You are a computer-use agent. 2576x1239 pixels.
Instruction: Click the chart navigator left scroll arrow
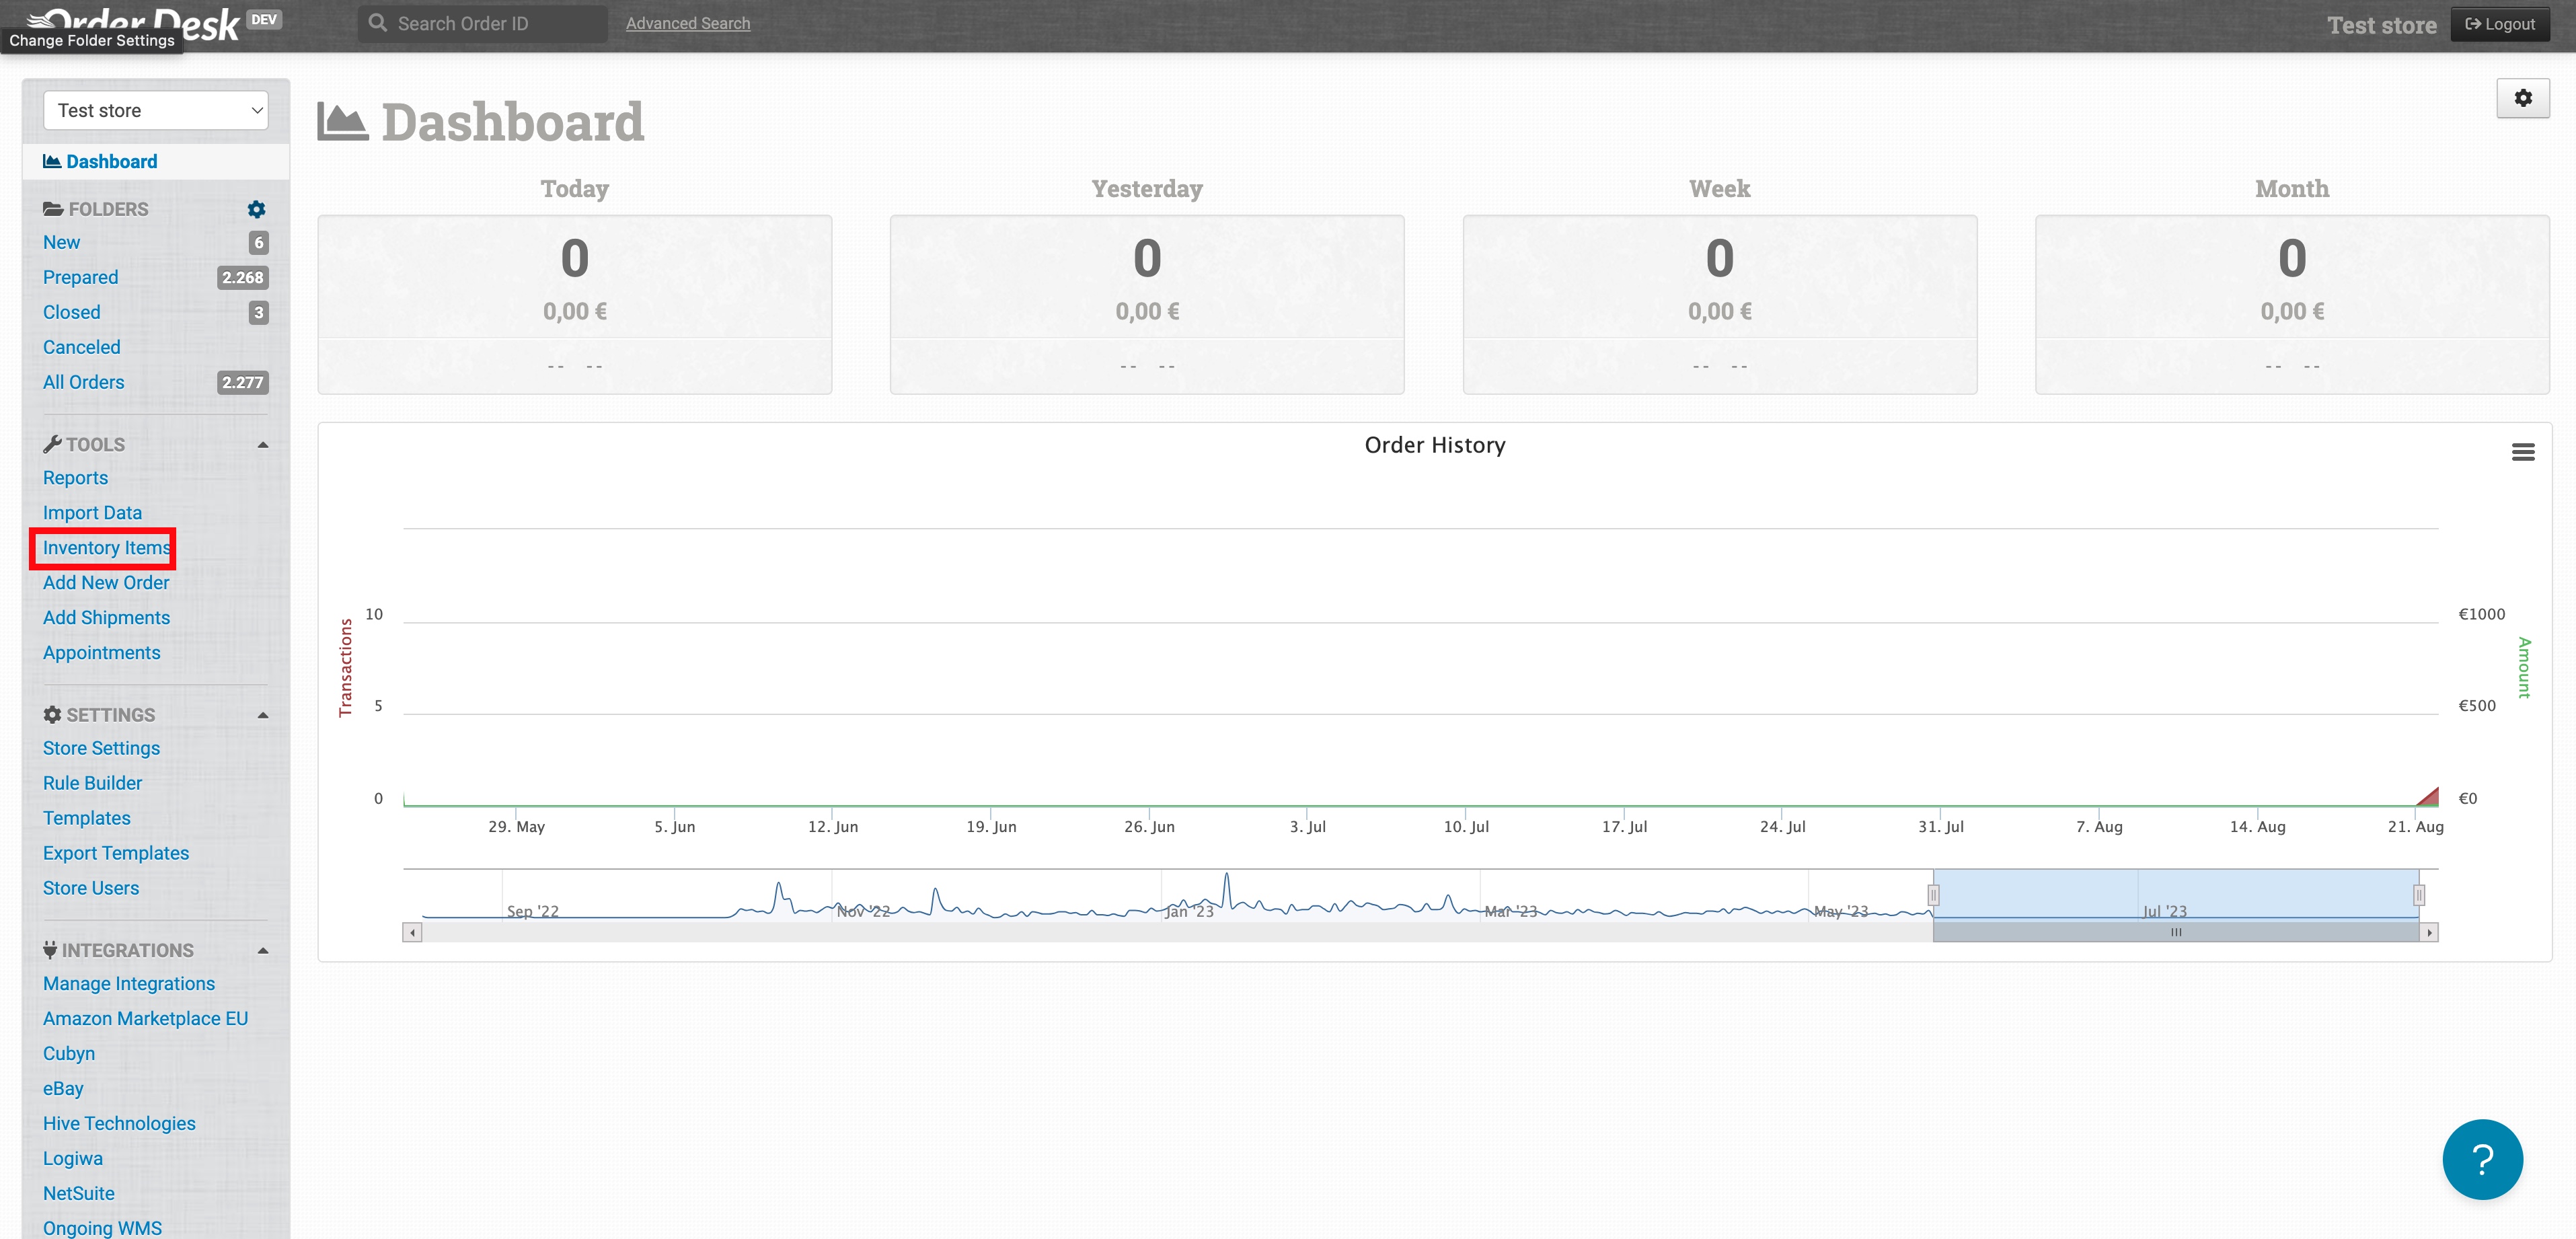pos(412,932)
